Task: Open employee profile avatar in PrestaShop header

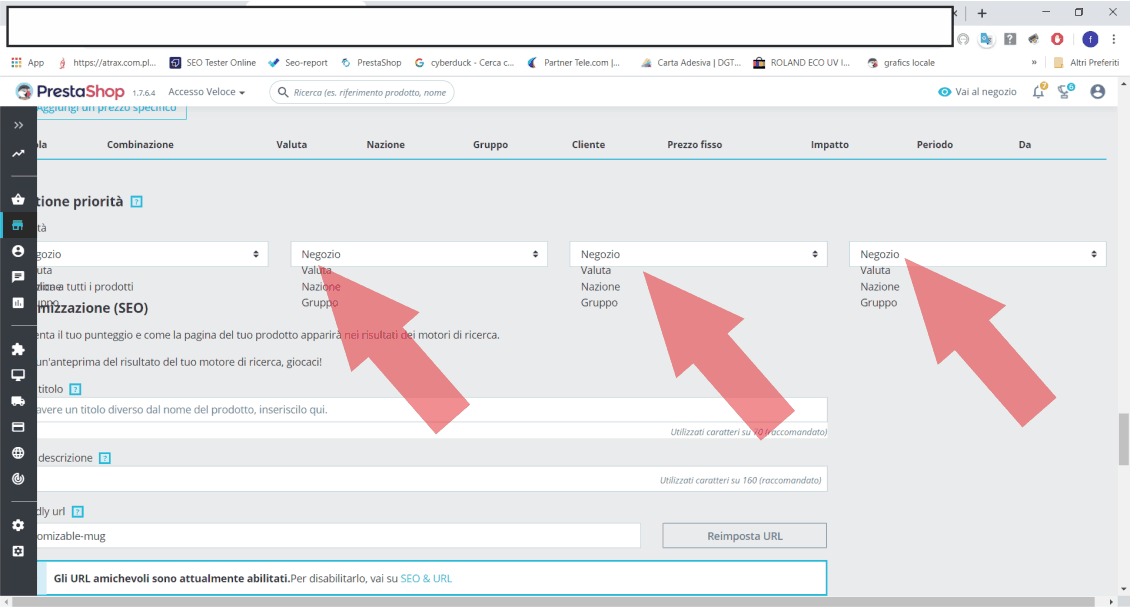Action: coord(1098,92)
